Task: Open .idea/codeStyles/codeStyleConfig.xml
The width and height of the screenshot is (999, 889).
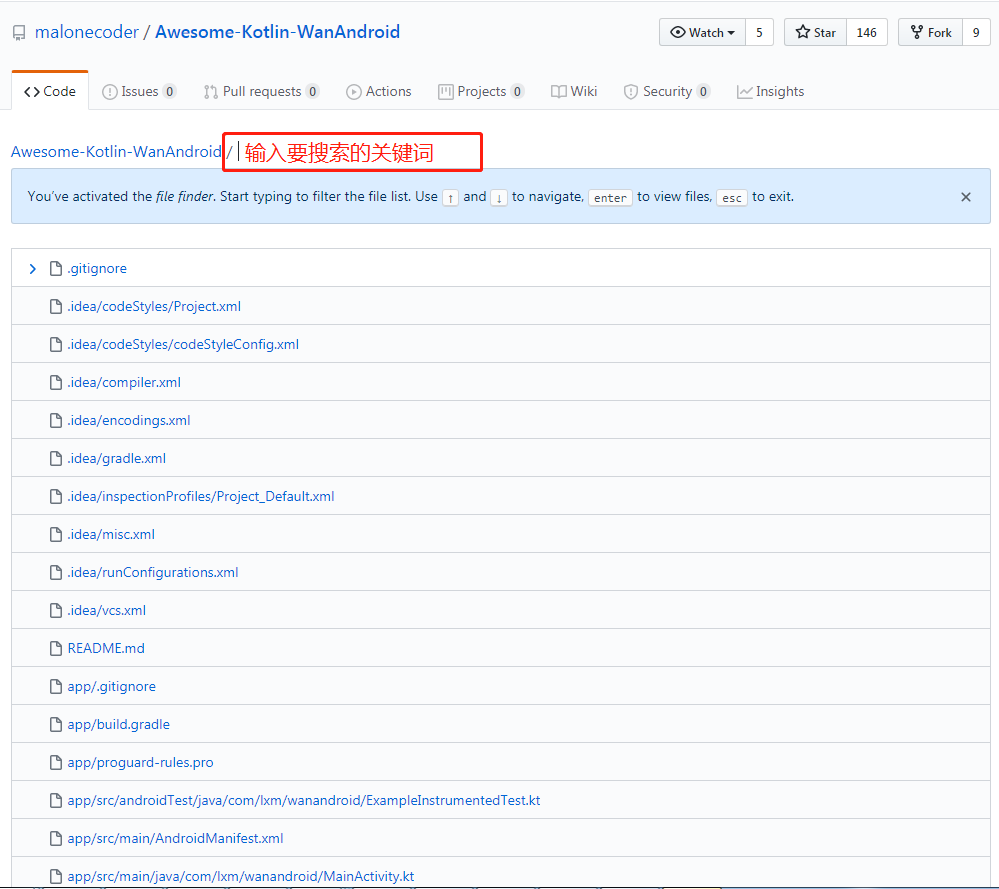Action: pyautogui.click(x=183, y=344)
